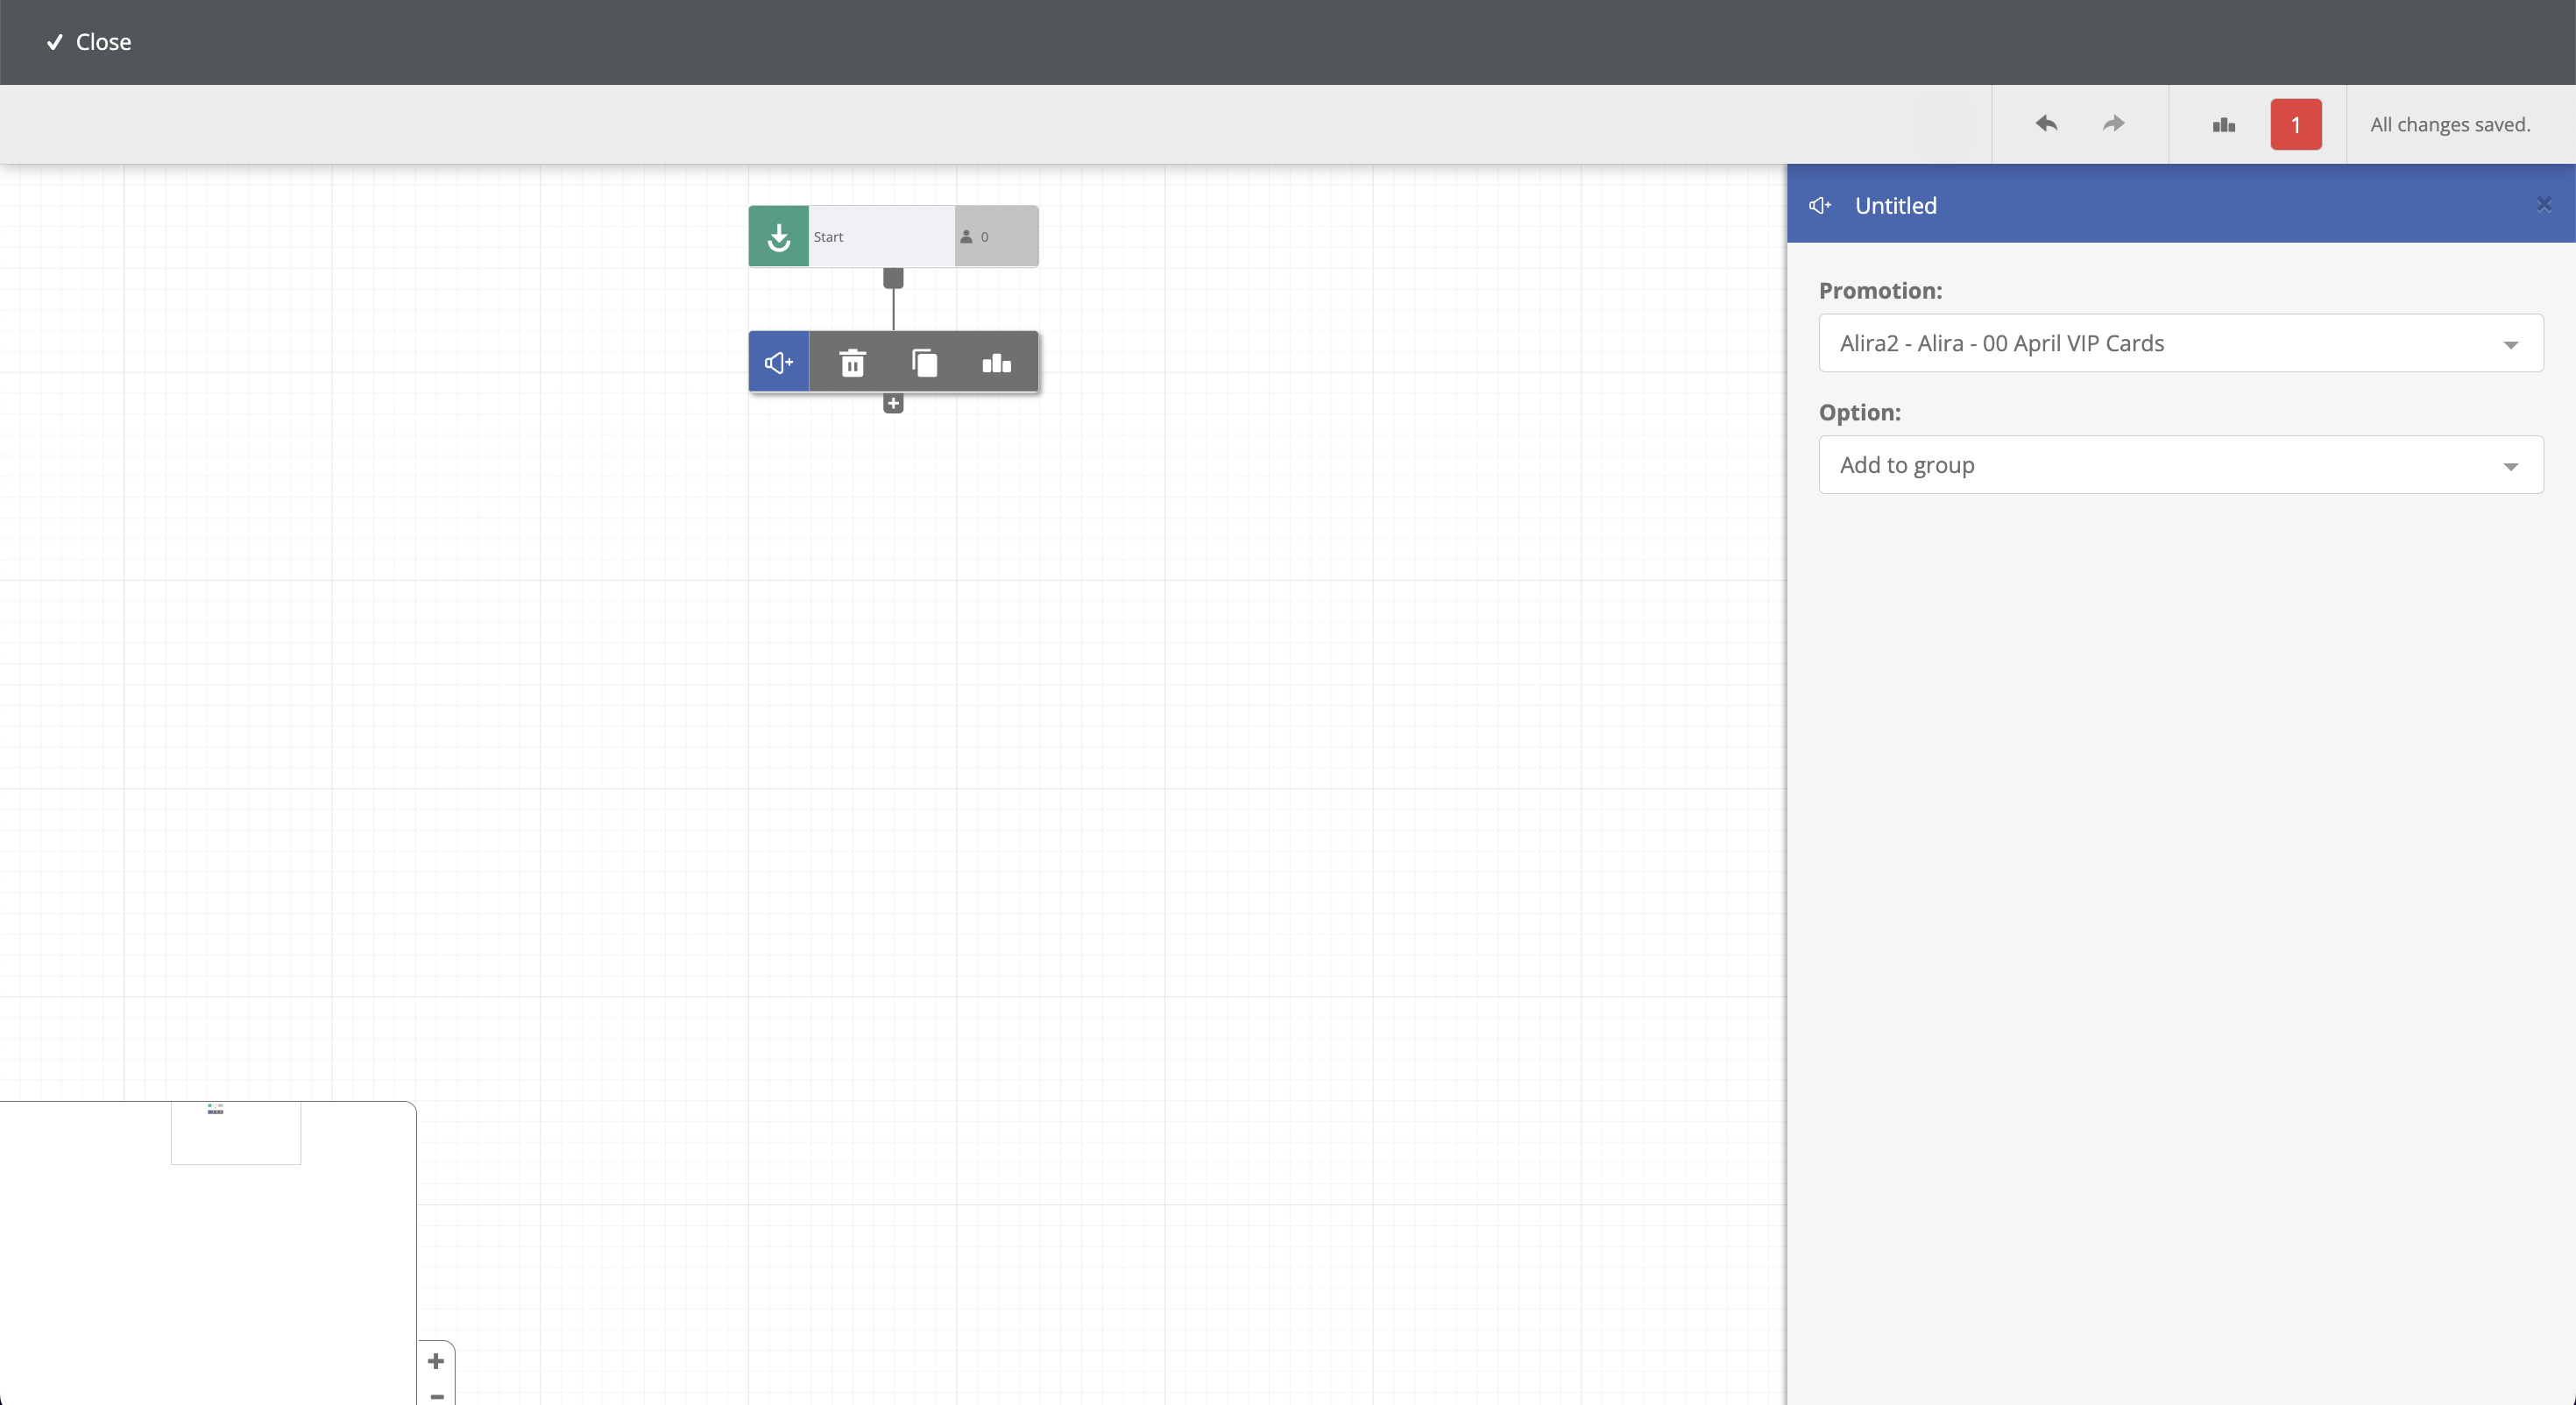Click the duplicate/copy icon on the node
This screenshot has width=2576, height=1405.
click(924, 362)
